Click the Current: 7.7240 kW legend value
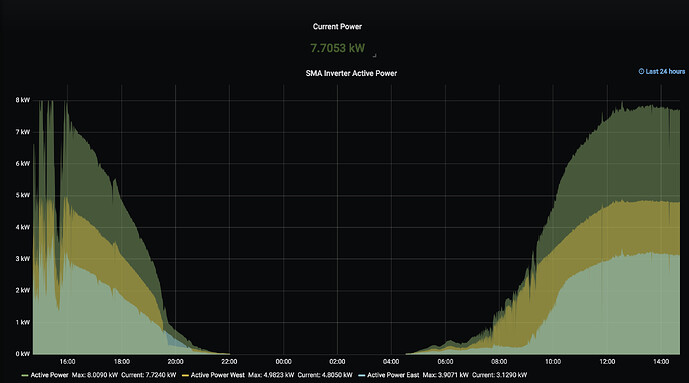The width and height of the screenshot is (689, 383). (149, 375)
